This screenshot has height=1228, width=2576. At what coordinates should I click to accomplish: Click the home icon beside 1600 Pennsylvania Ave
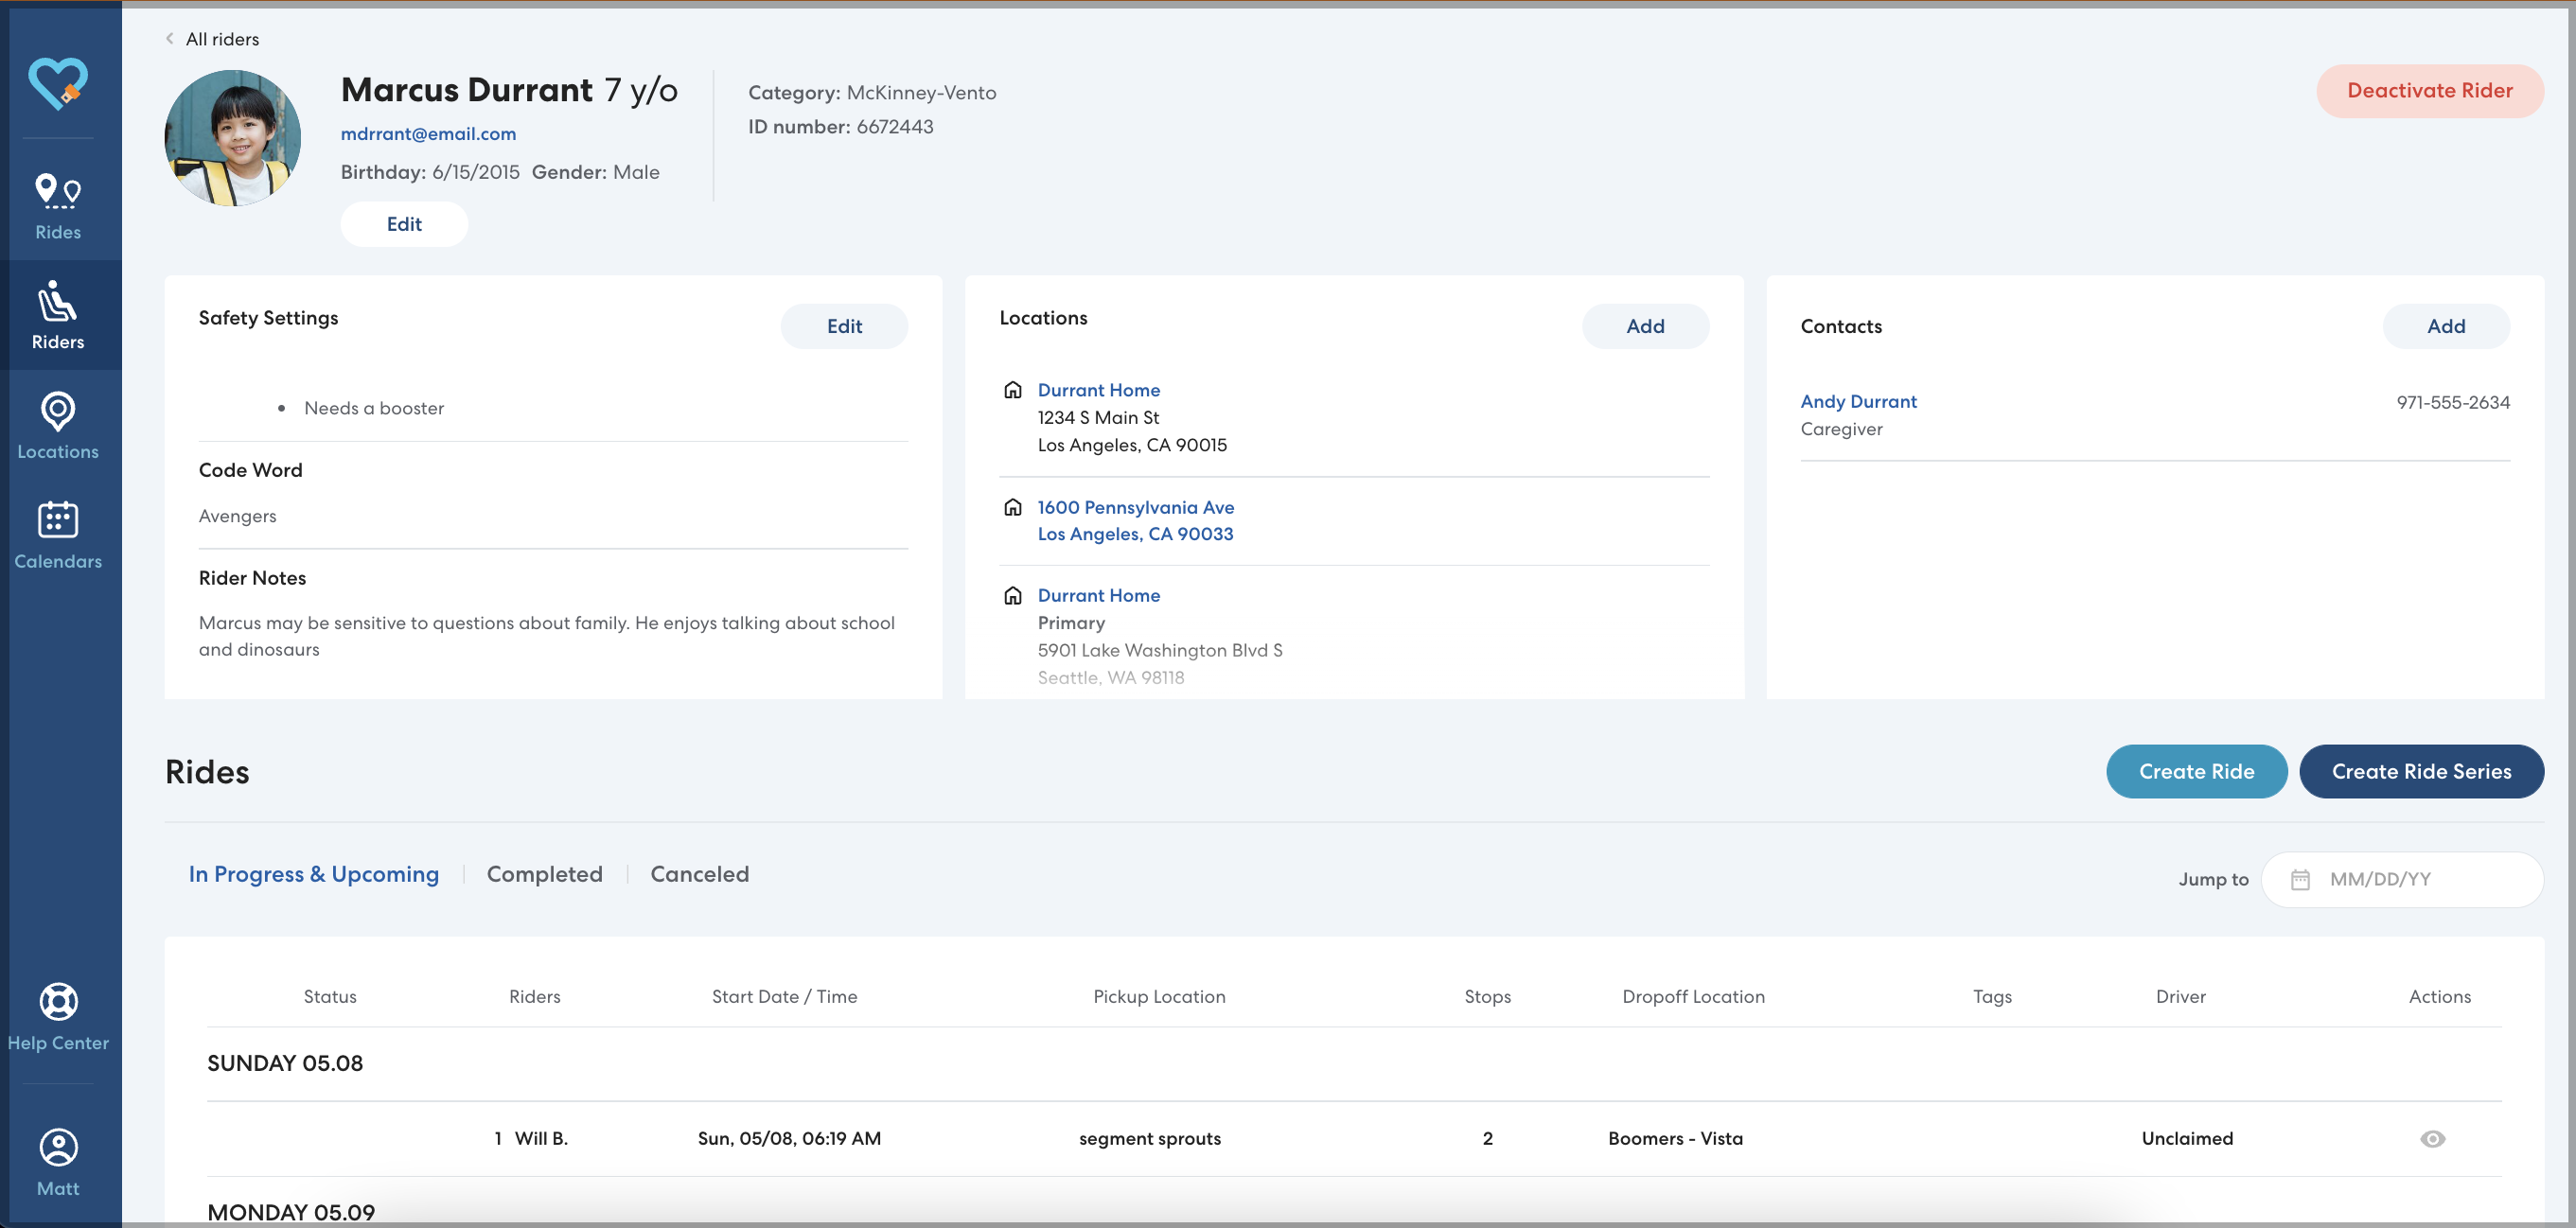(x=1012, y=507)
